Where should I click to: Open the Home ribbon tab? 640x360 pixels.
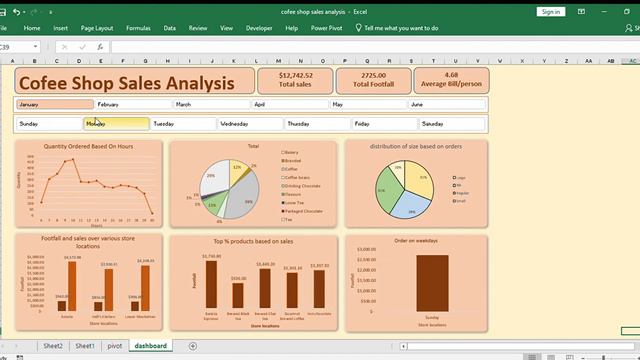coord(32,28)
